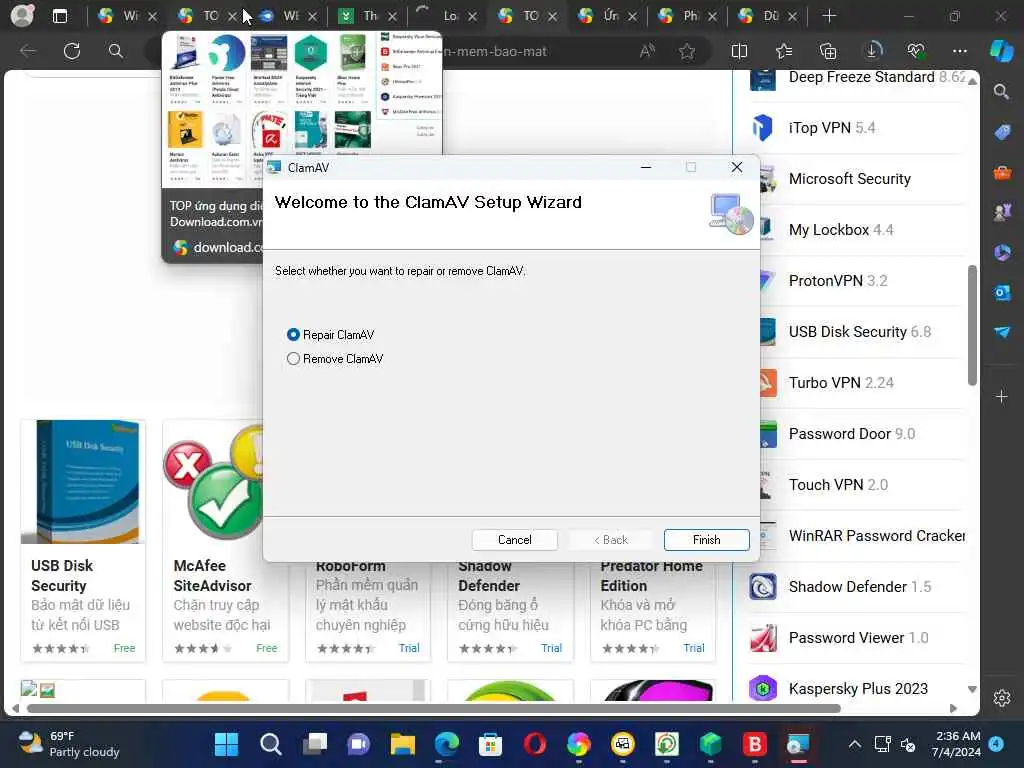Open Browser essentials heart icon
1024x768 pixels.
click(x=916, y=51)
